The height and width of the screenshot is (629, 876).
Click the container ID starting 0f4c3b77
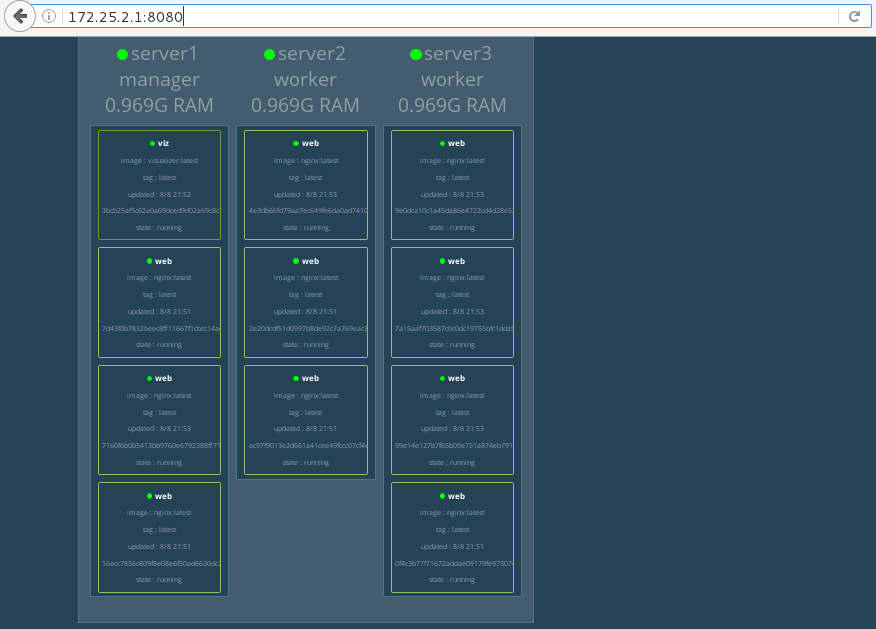click(454, 563)
